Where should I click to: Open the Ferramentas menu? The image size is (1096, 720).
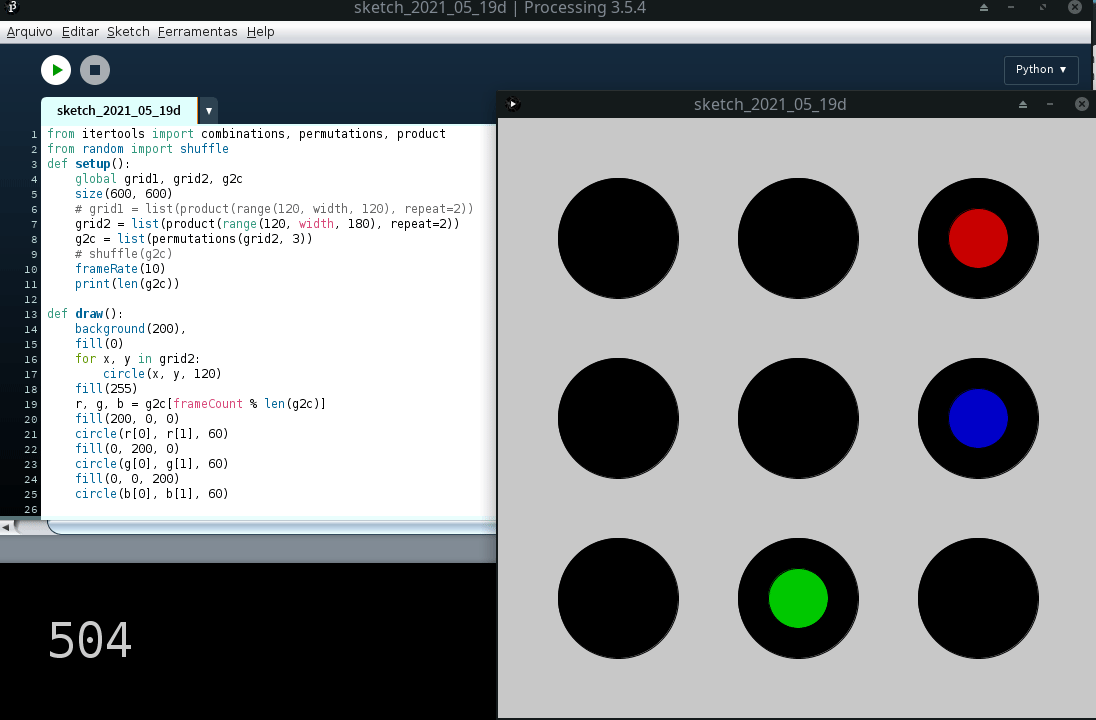pyautogui.click(x=197, y=31)
